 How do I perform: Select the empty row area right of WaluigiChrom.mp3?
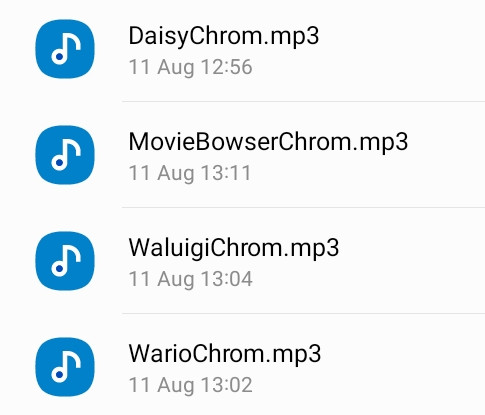tap(412, 261)
